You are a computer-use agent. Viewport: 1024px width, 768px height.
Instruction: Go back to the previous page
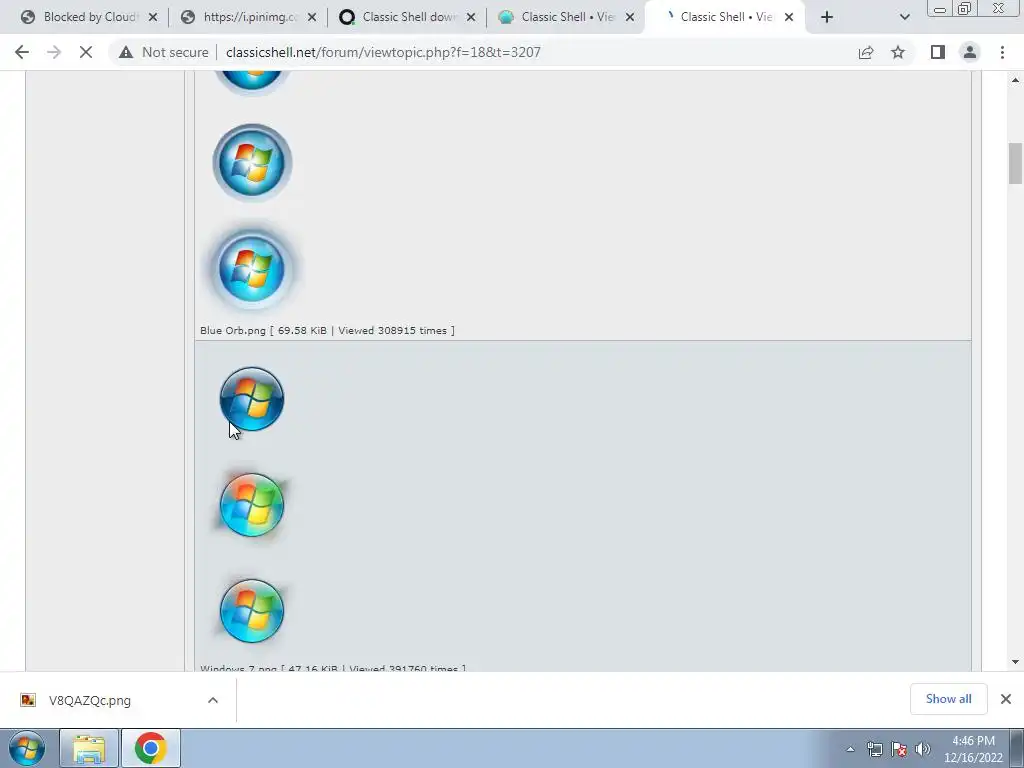click(x=22, y=52)
